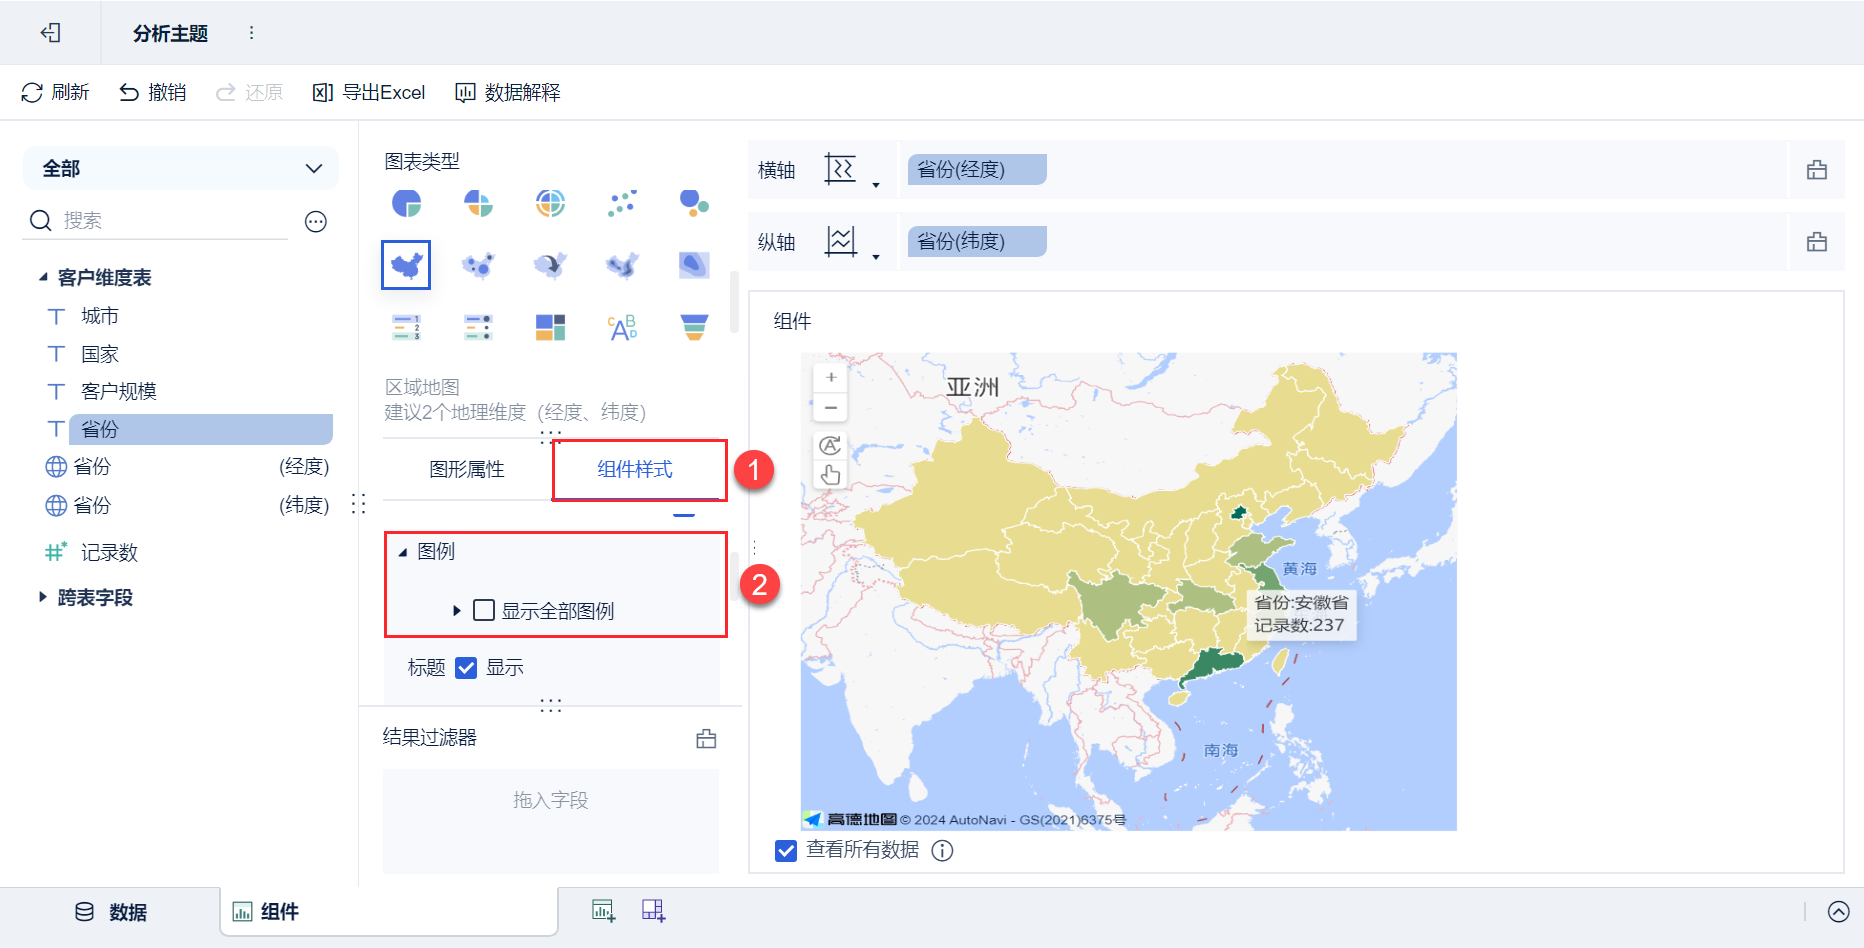Choose the map icon between flow map and heat map

click(622, 265)
